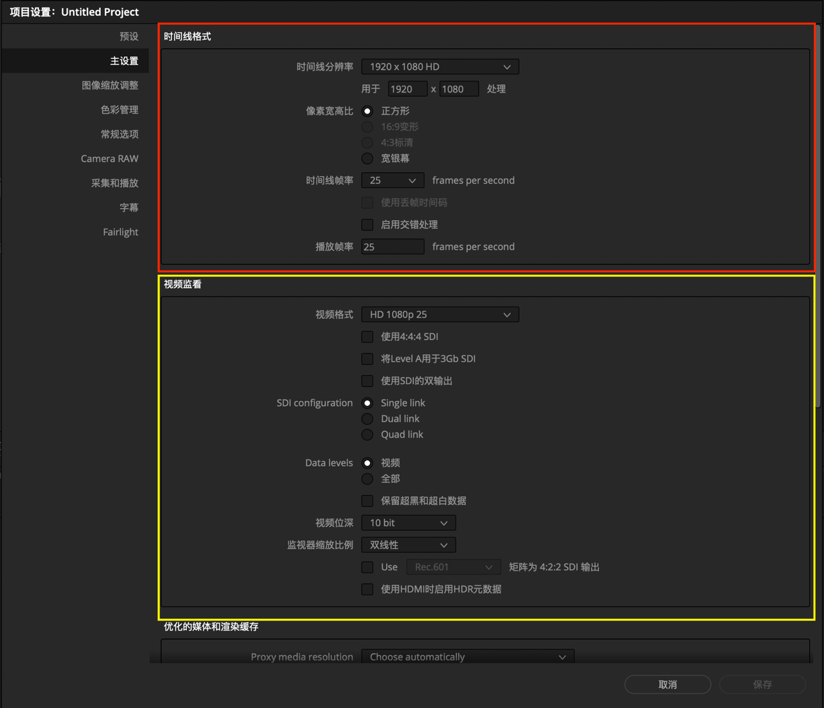Open the 视频位深 10 bit dropdown
Viewport: 824px width, 708px height.
point(408,522)
